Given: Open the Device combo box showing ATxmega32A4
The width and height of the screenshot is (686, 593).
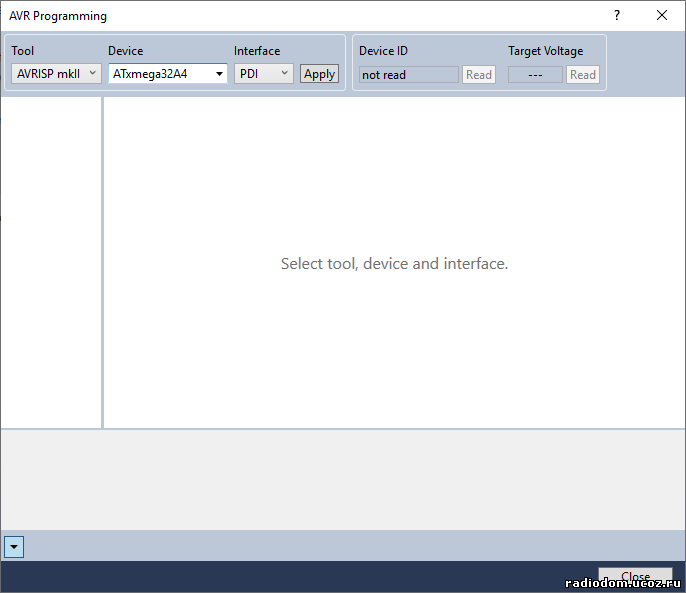Looking at the screenshot, I should (x=168, y=74).
